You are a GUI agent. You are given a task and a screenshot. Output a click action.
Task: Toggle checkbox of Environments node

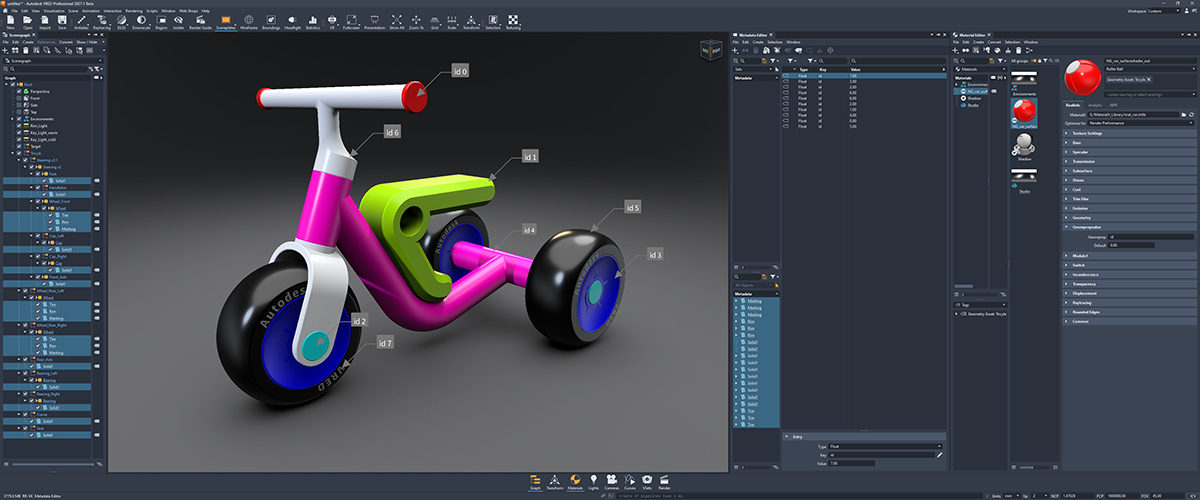click(19, 119)
